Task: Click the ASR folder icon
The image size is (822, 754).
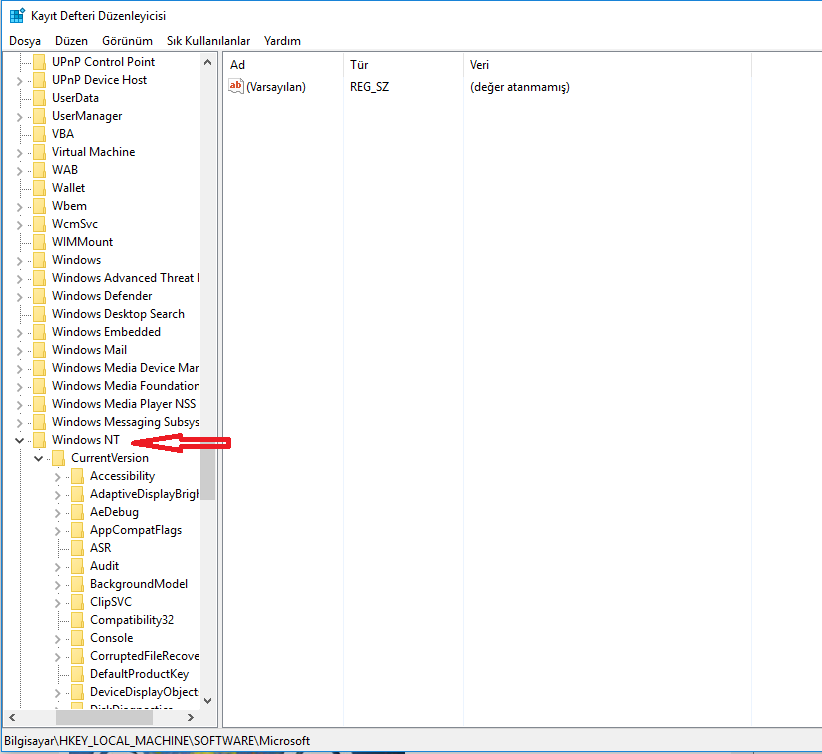Action: coord(77,548)
